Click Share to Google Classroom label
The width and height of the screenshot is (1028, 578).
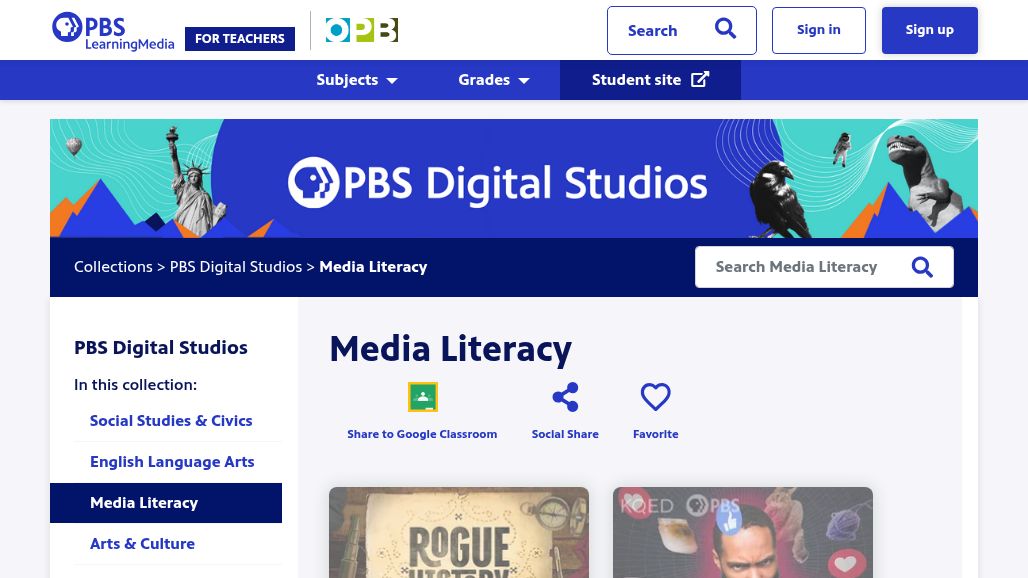(422, 434)
